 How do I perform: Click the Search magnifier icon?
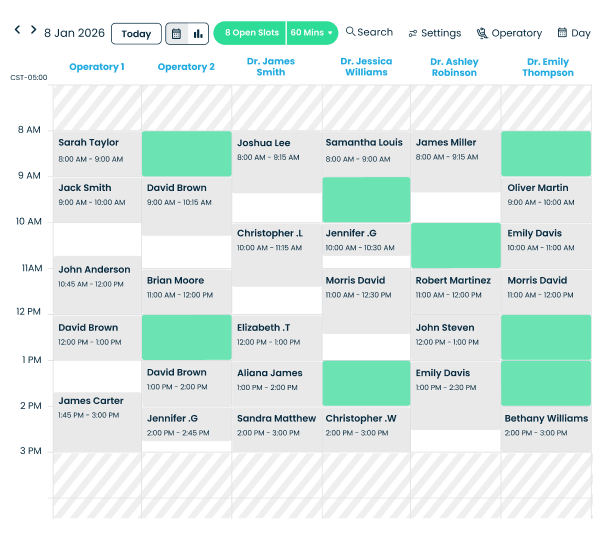click(351, 32)
